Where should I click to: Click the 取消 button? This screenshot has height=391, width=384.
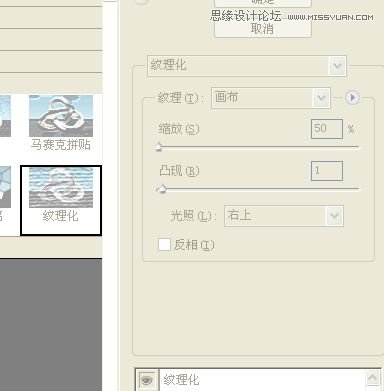click(263, 29)
